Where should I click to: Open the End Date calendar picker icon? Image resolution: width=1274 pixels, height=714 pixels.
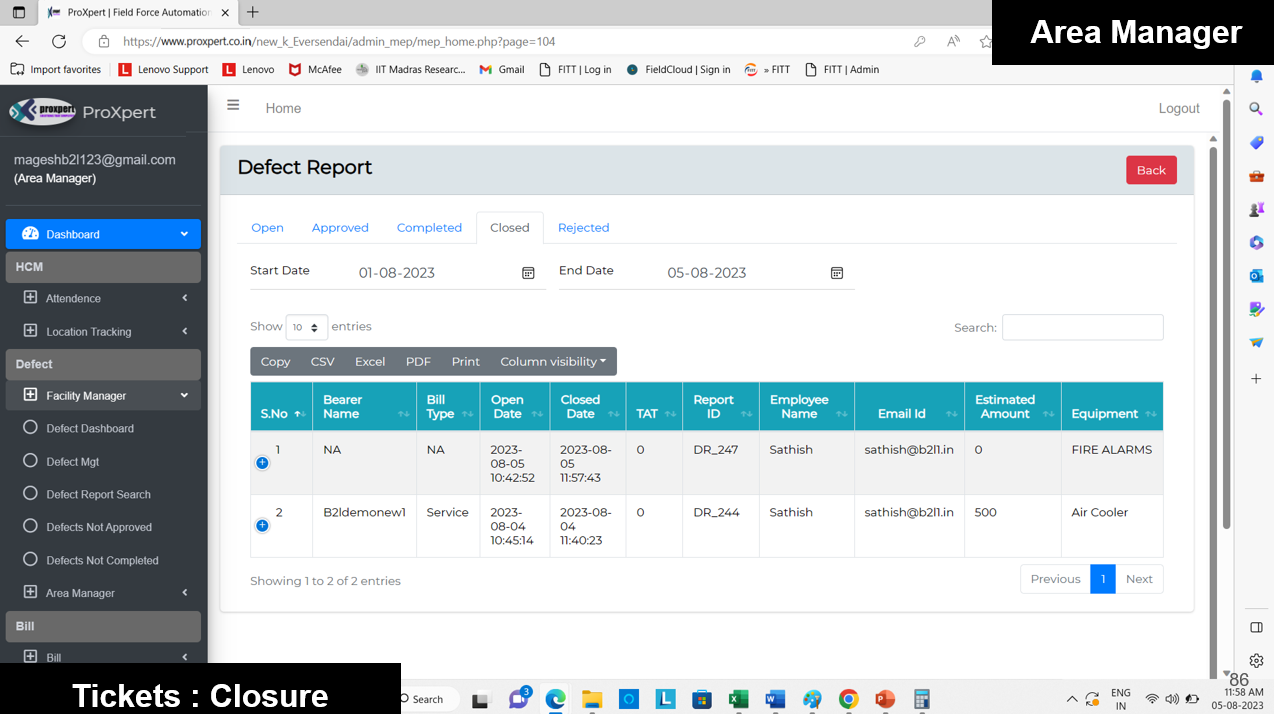coord(837,273)
